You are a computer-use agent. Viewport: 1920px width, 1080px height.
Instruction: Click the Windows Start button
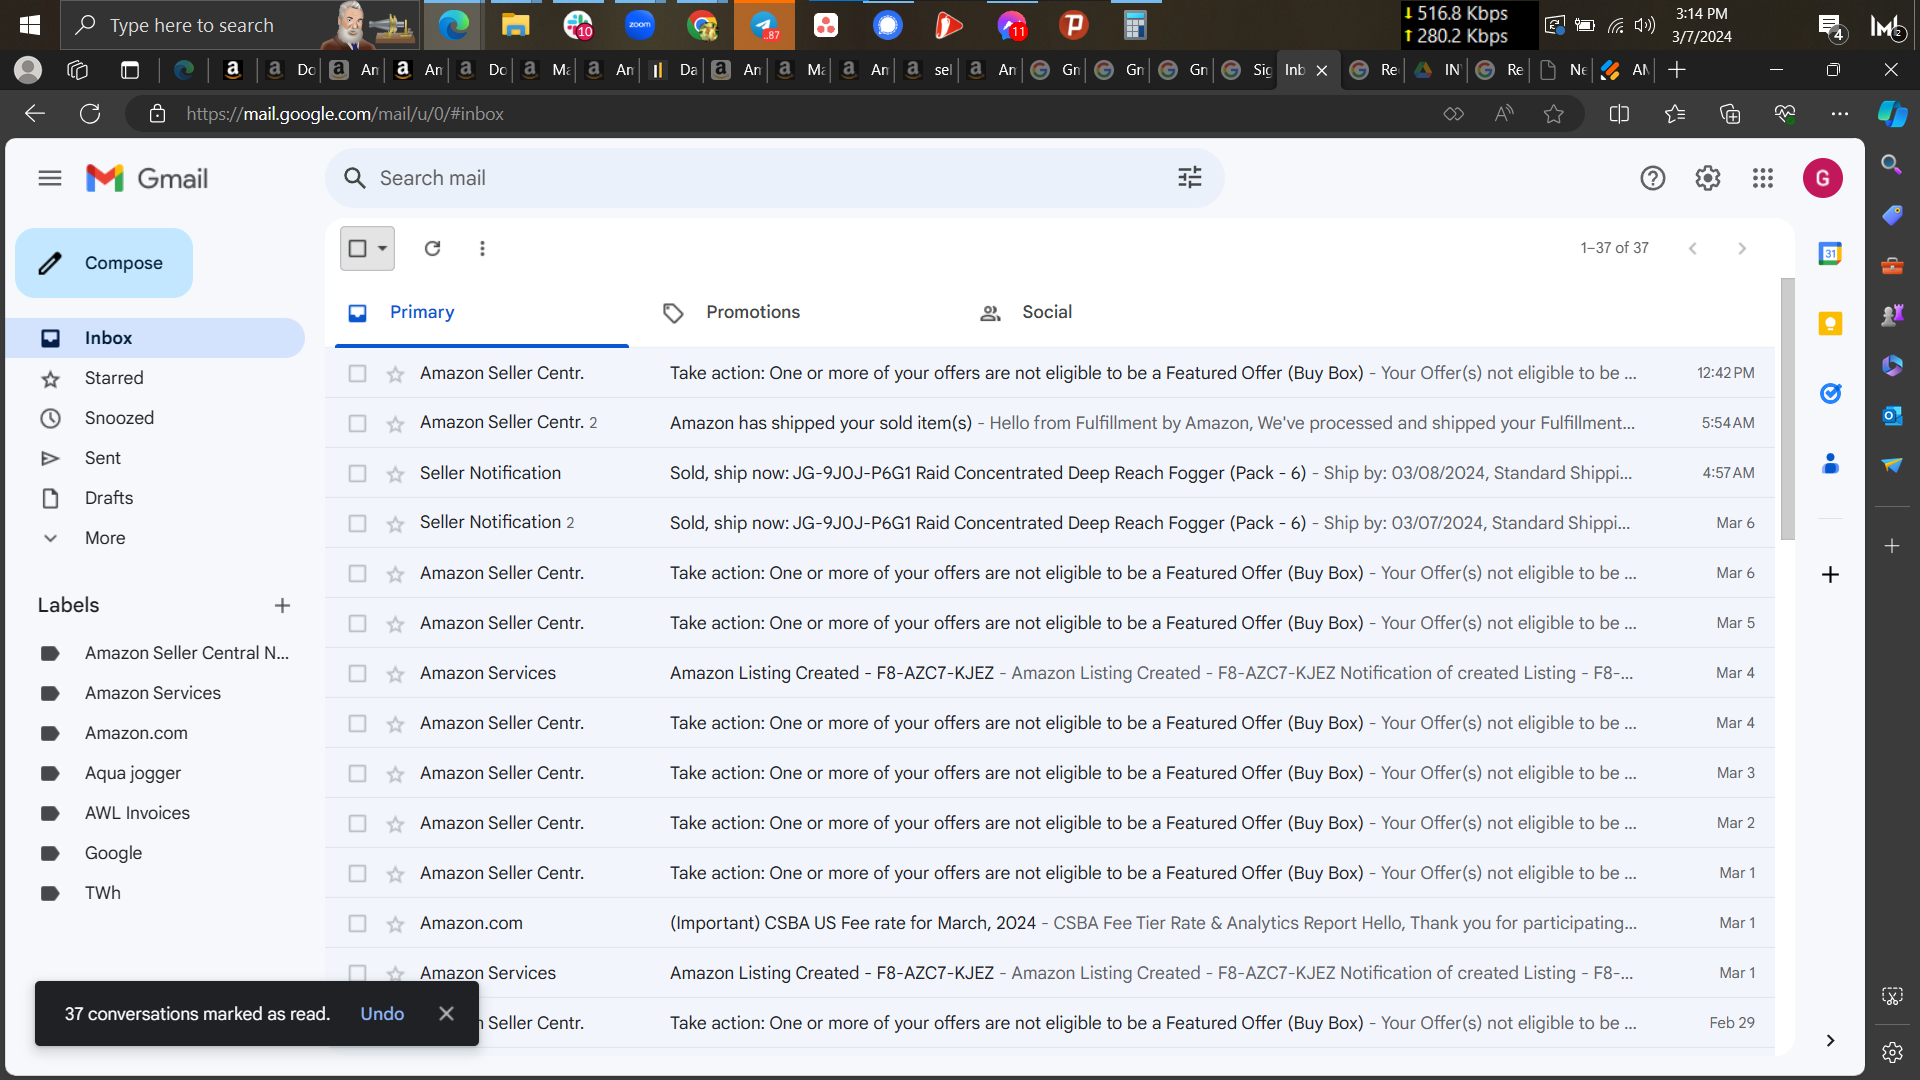point(30,25)
